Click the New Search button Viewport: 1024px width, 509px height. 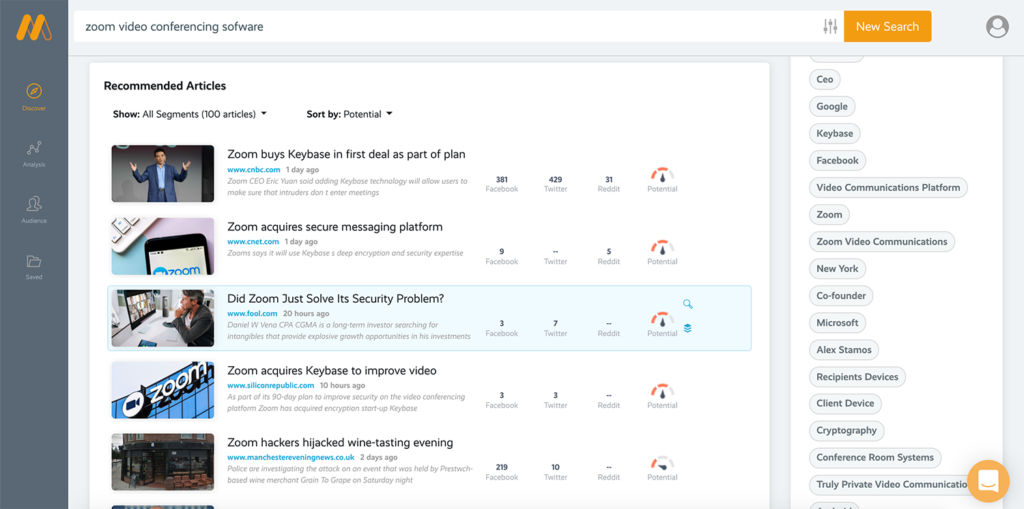click(x=888, y=27)
